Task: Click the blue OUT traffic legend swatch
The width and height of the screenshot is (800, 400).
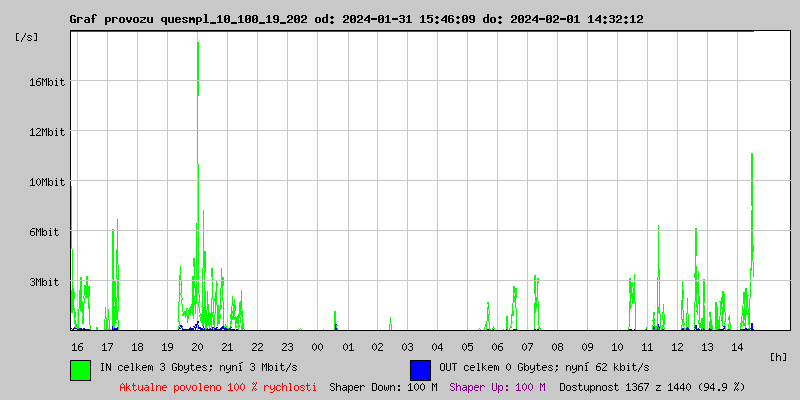Action: pyautogui.click(x=420, y=369)
